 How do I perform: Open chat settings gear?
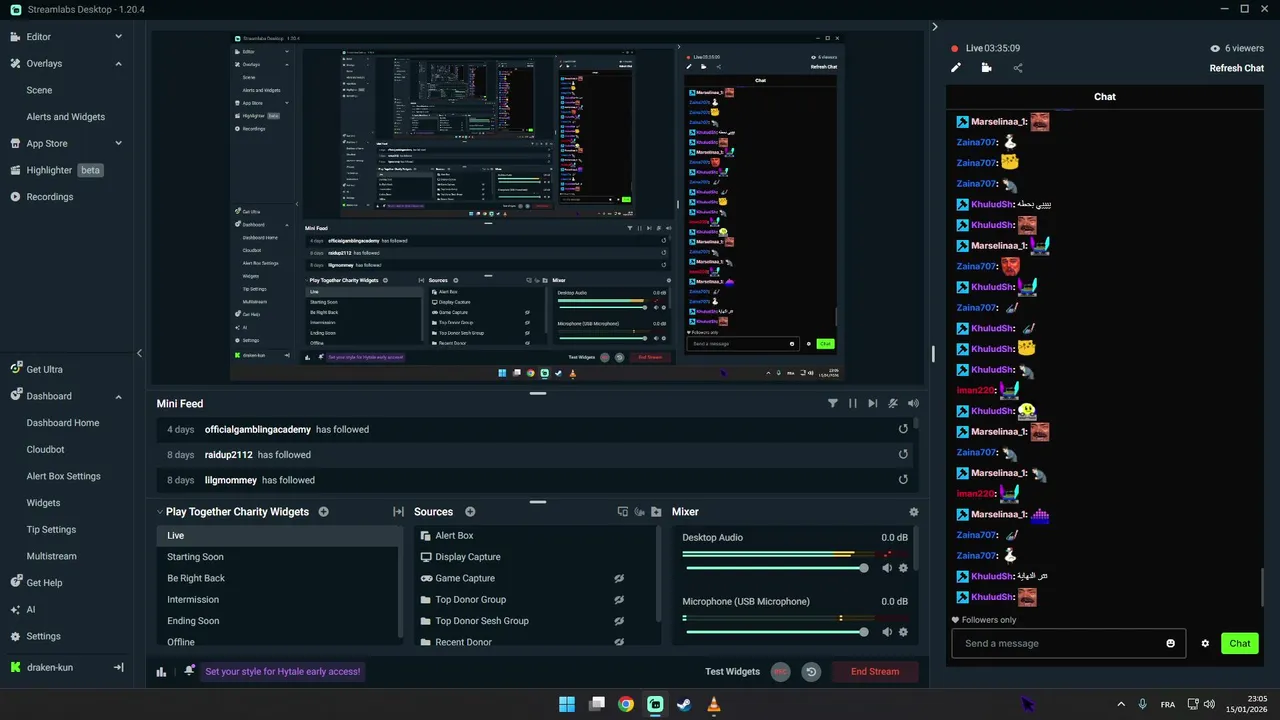pyautogui.click(x=1205, y=643)
